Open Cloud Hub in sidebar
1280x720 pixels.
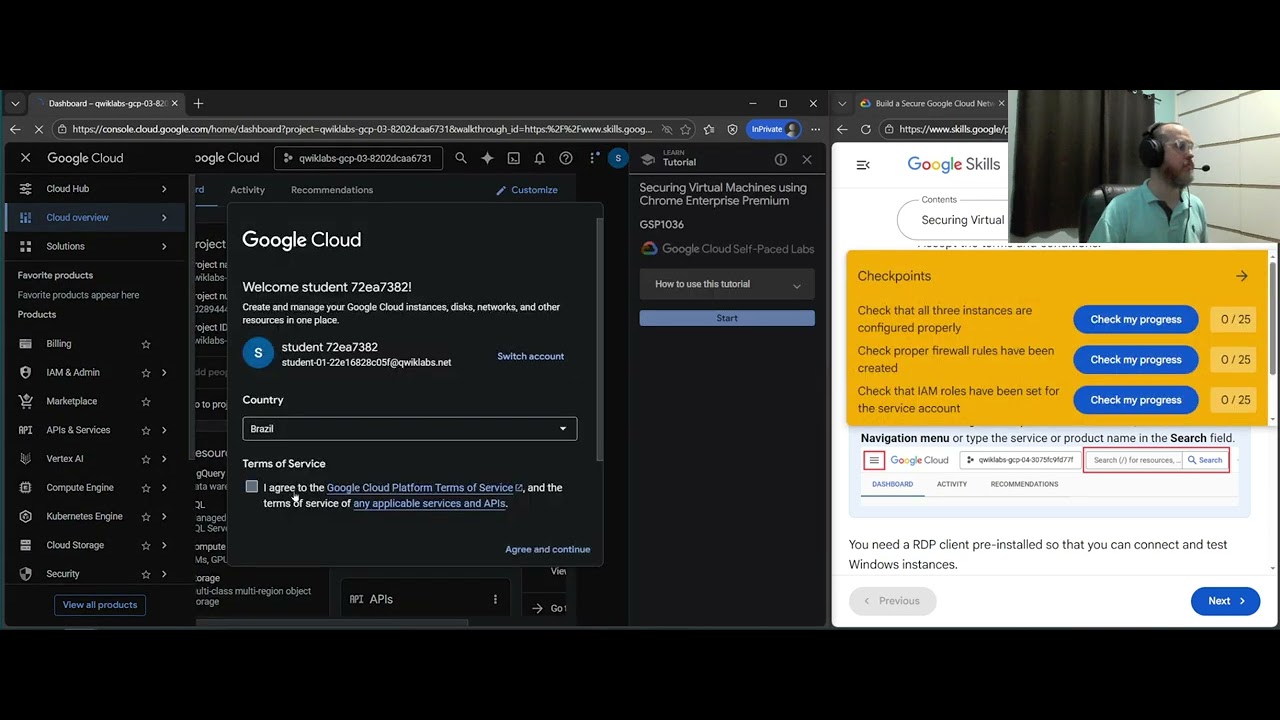(95, 189)
